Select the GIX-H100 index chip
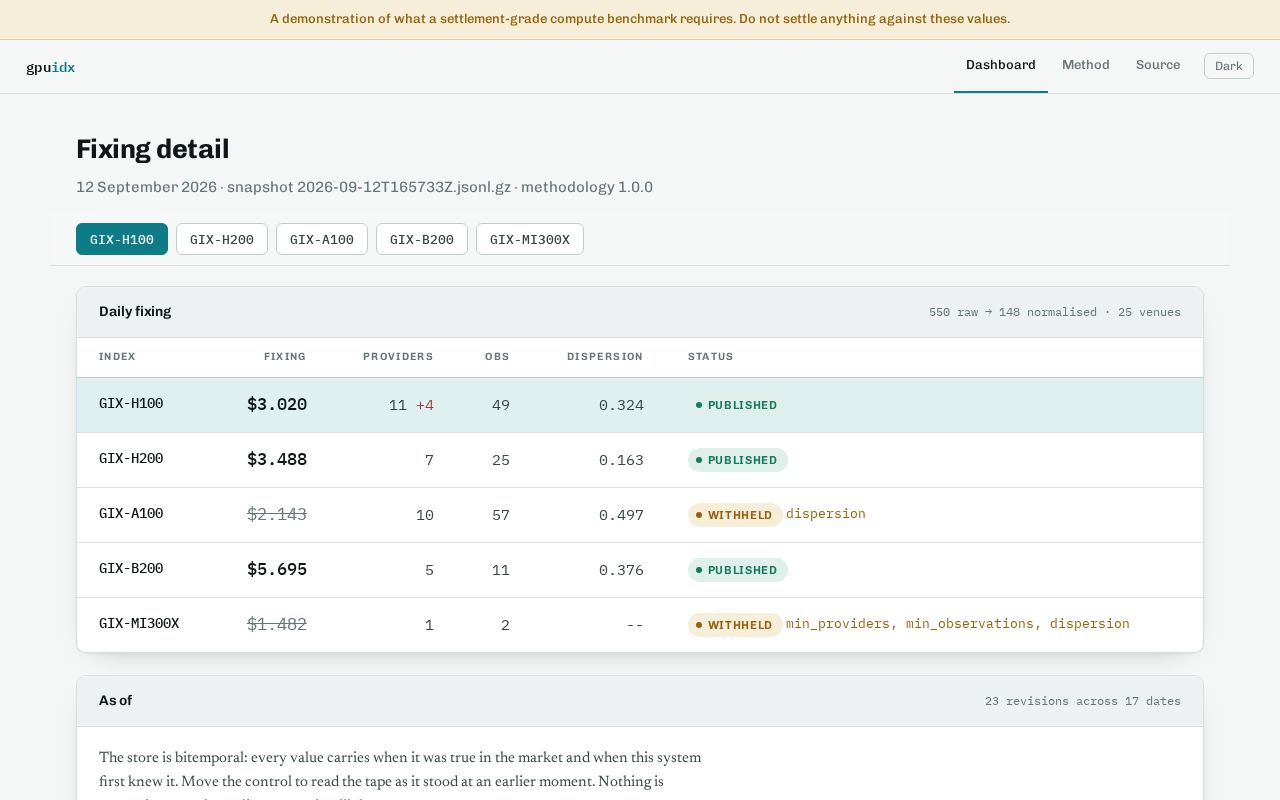The height and width of the screenshot is (800, 1280). click(122, 239)
